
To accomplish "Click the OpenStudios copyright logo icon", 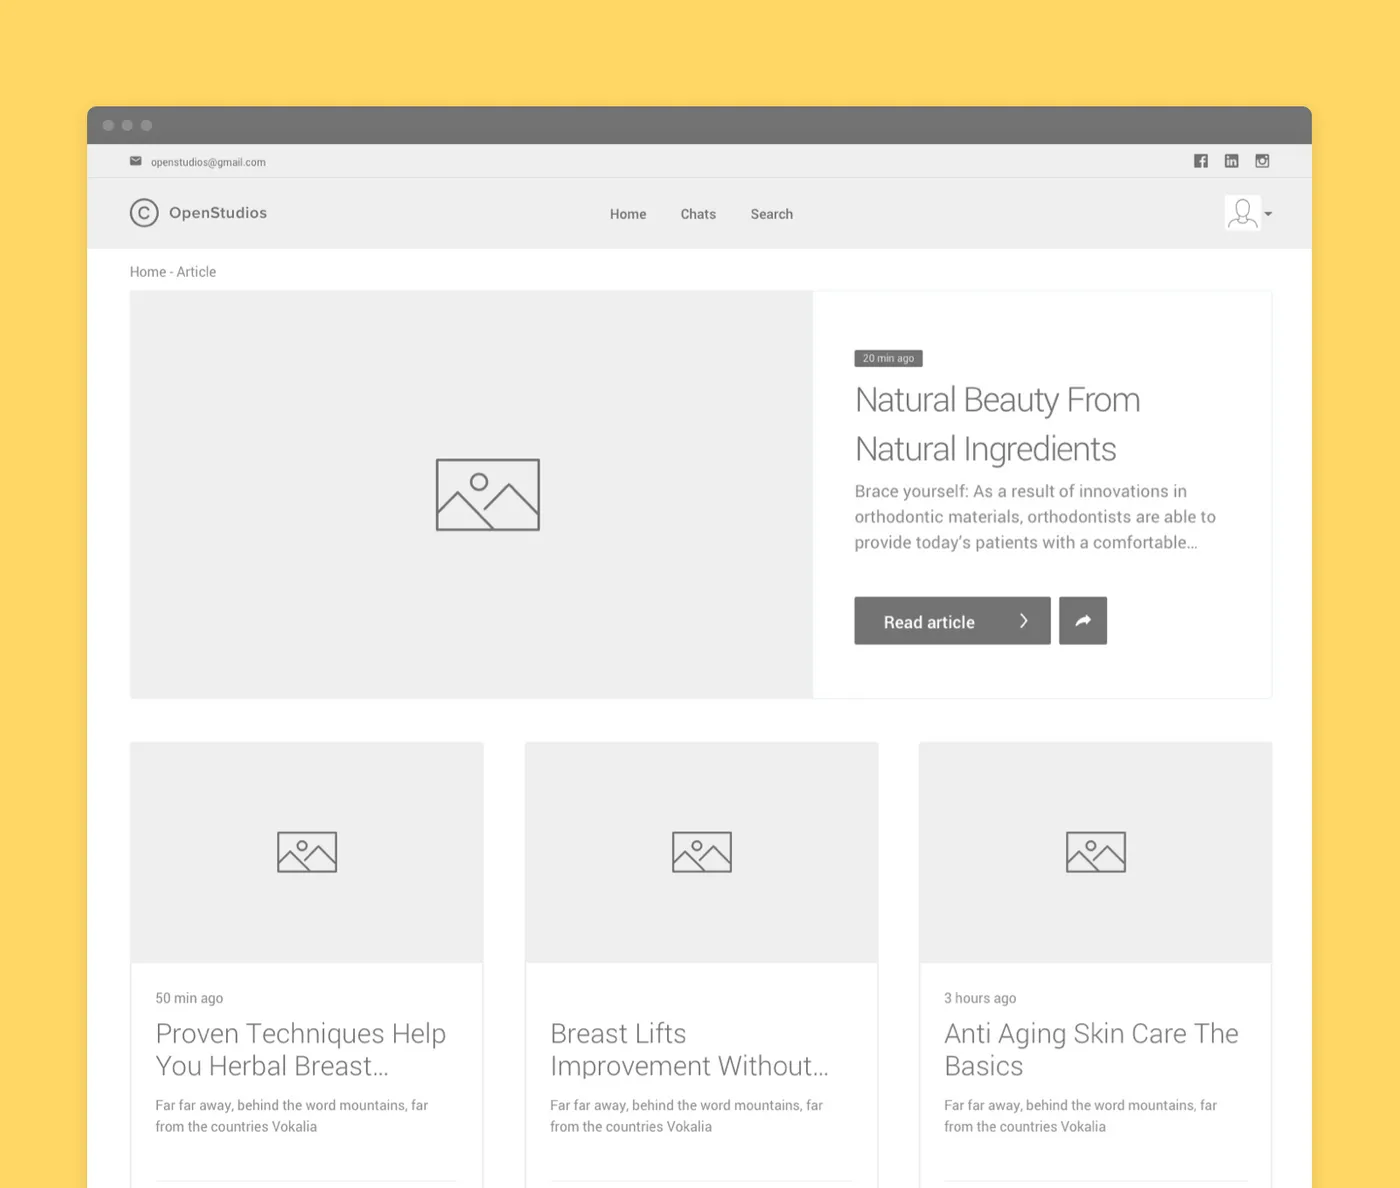I will click(144, 213).
